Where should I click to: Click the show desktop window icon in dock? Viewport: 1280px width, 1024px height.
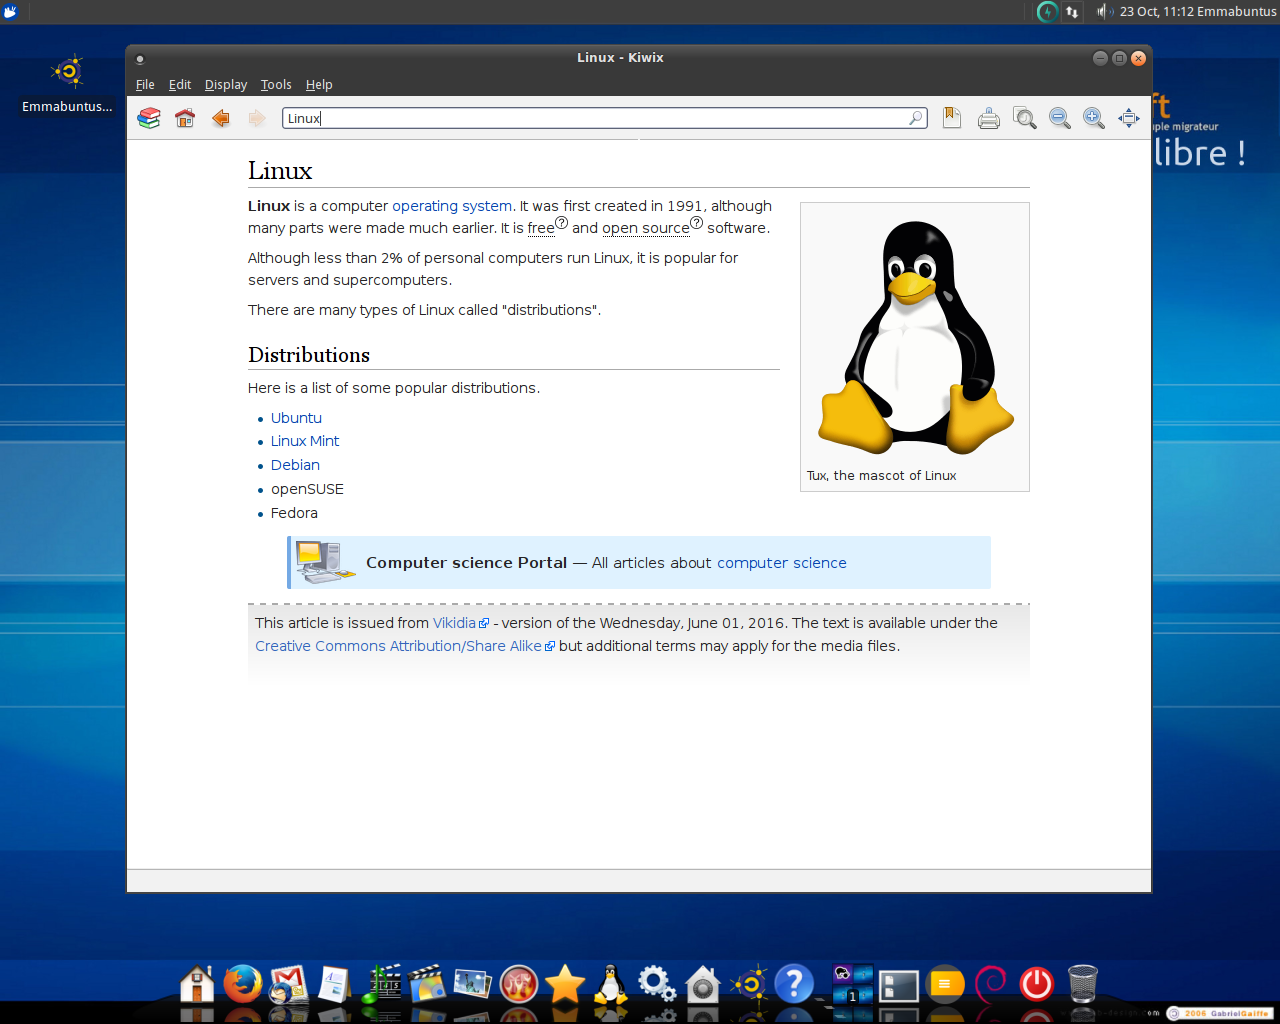point(899,986)
